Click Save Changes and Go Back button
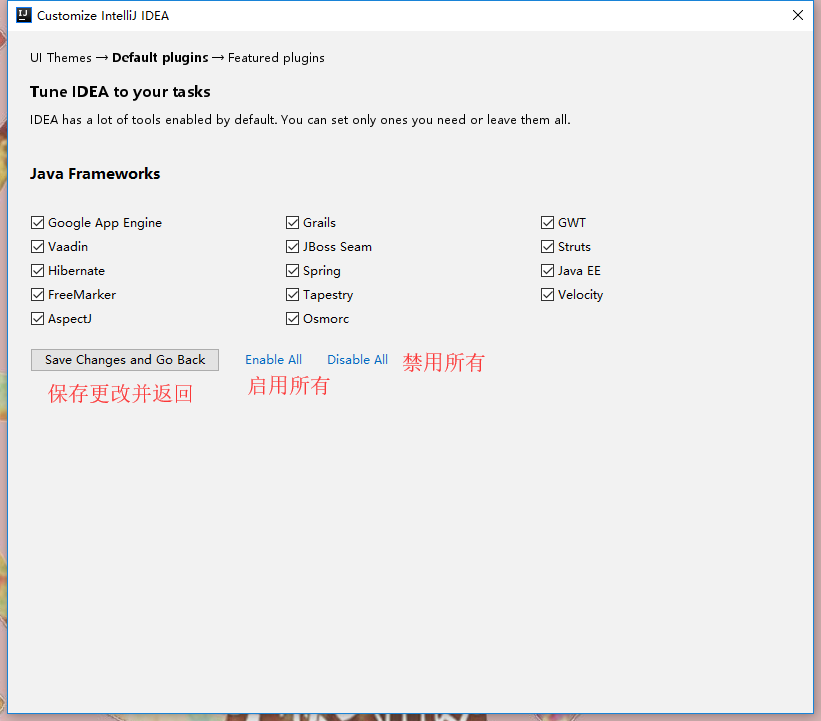Image resolution: width=821 pixels, height=721 pixels. [125, 360]
